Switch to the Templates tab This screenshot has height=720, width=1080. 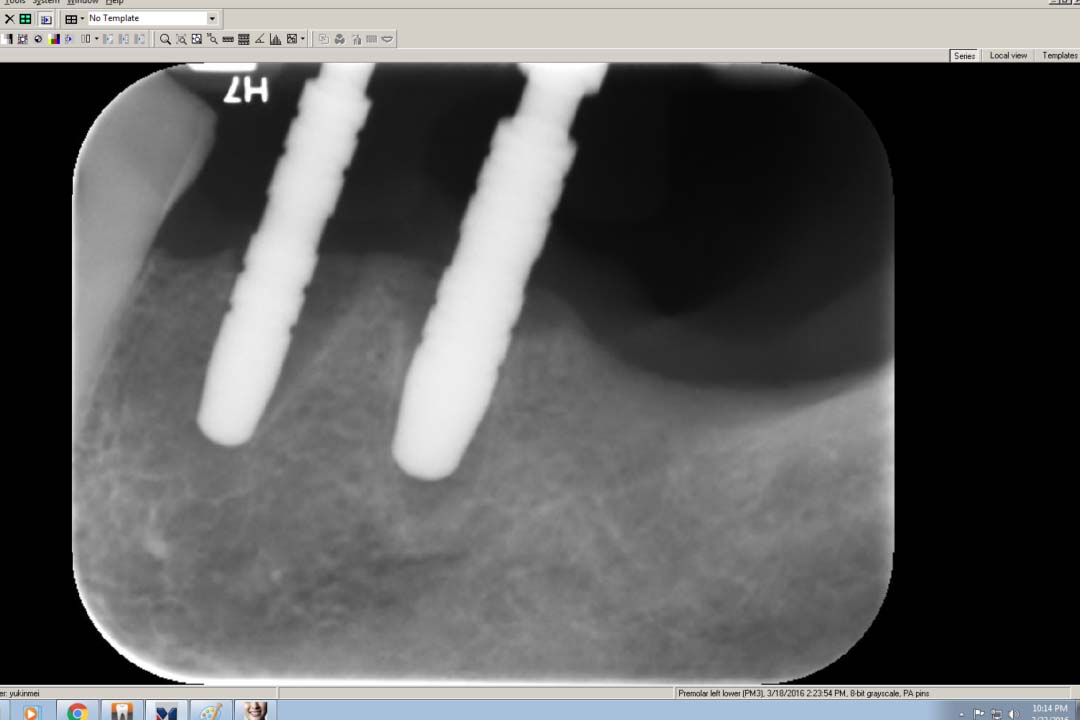click(1059, 56)
